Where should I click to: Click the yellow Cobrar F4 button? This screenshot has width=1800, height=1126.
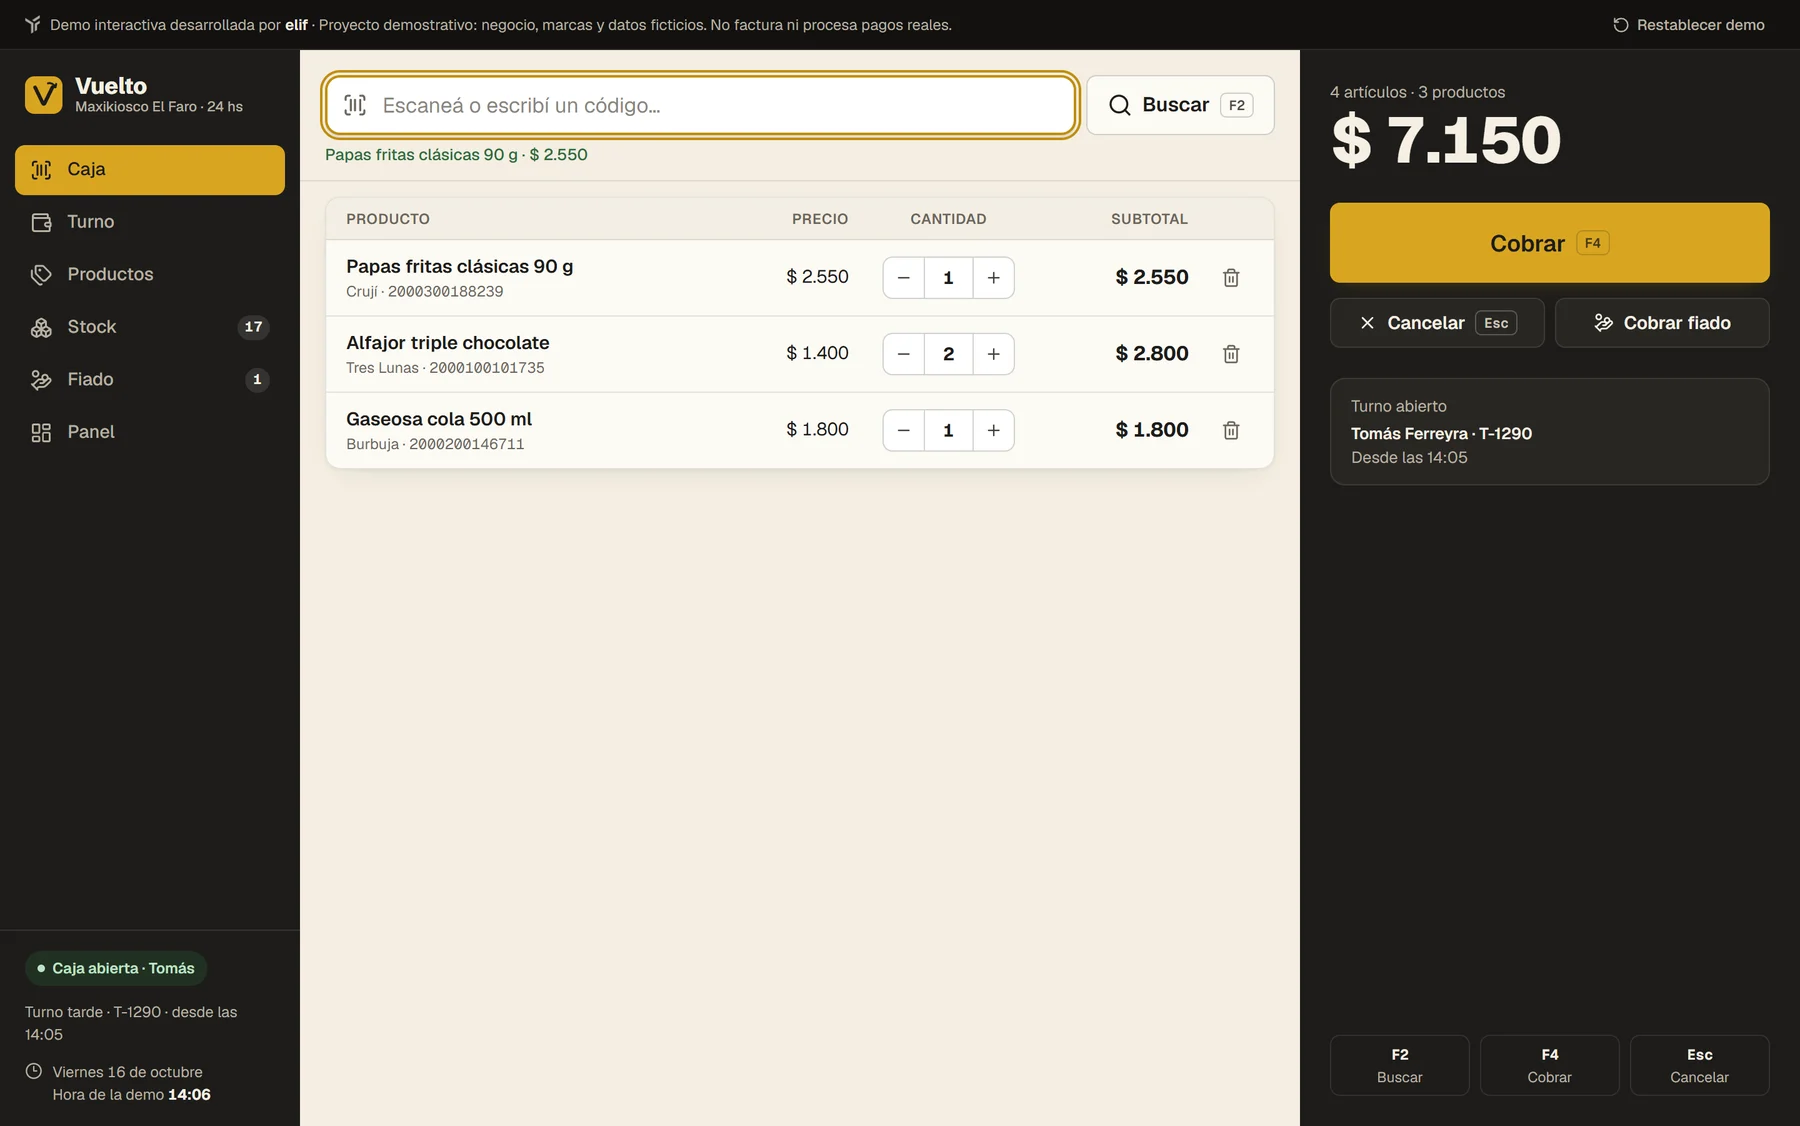click(1549, 243)
